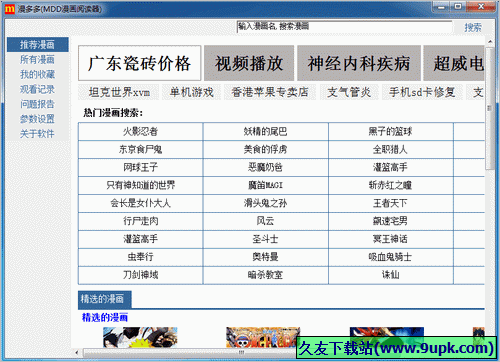Go to 我的收藏 in sidebar
This screenshot has height=362, width=500.
37,74
